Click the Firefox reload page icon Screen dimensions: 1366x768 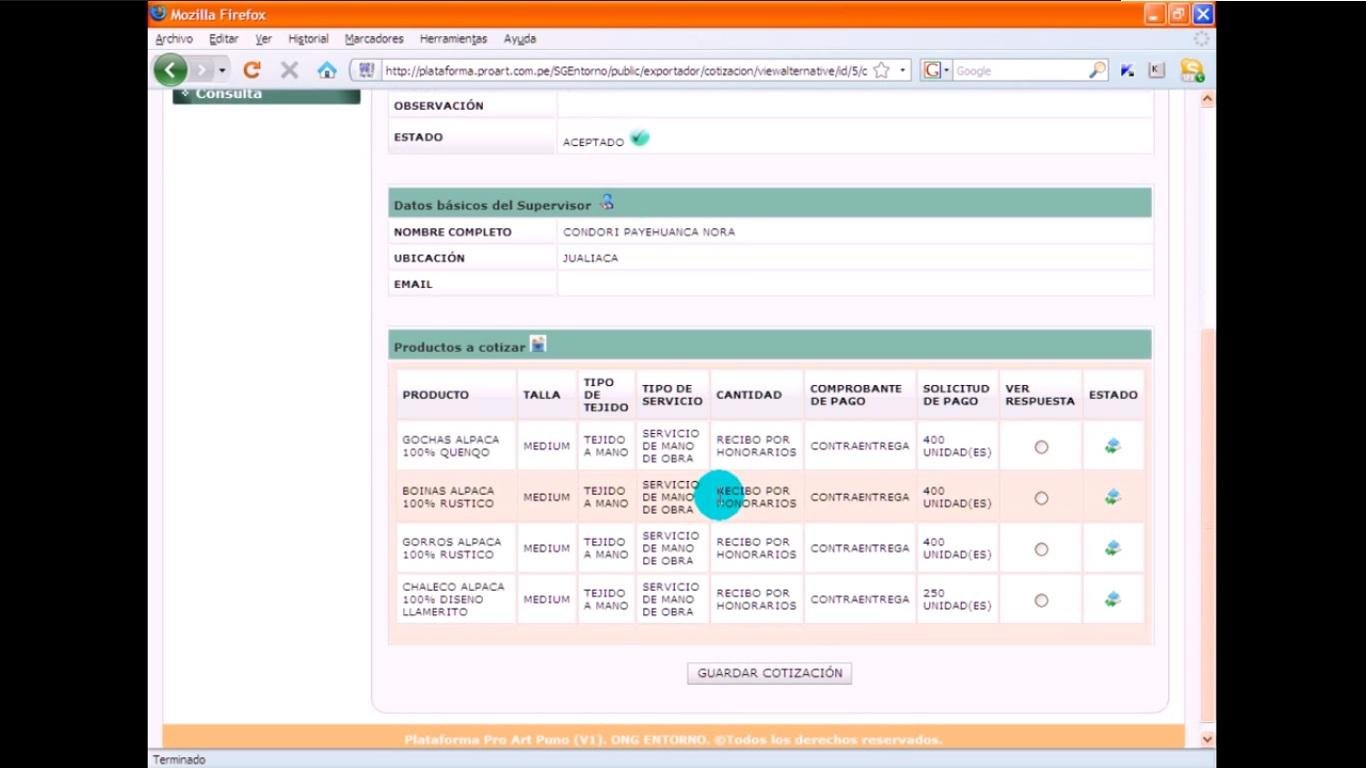[251, 69]
